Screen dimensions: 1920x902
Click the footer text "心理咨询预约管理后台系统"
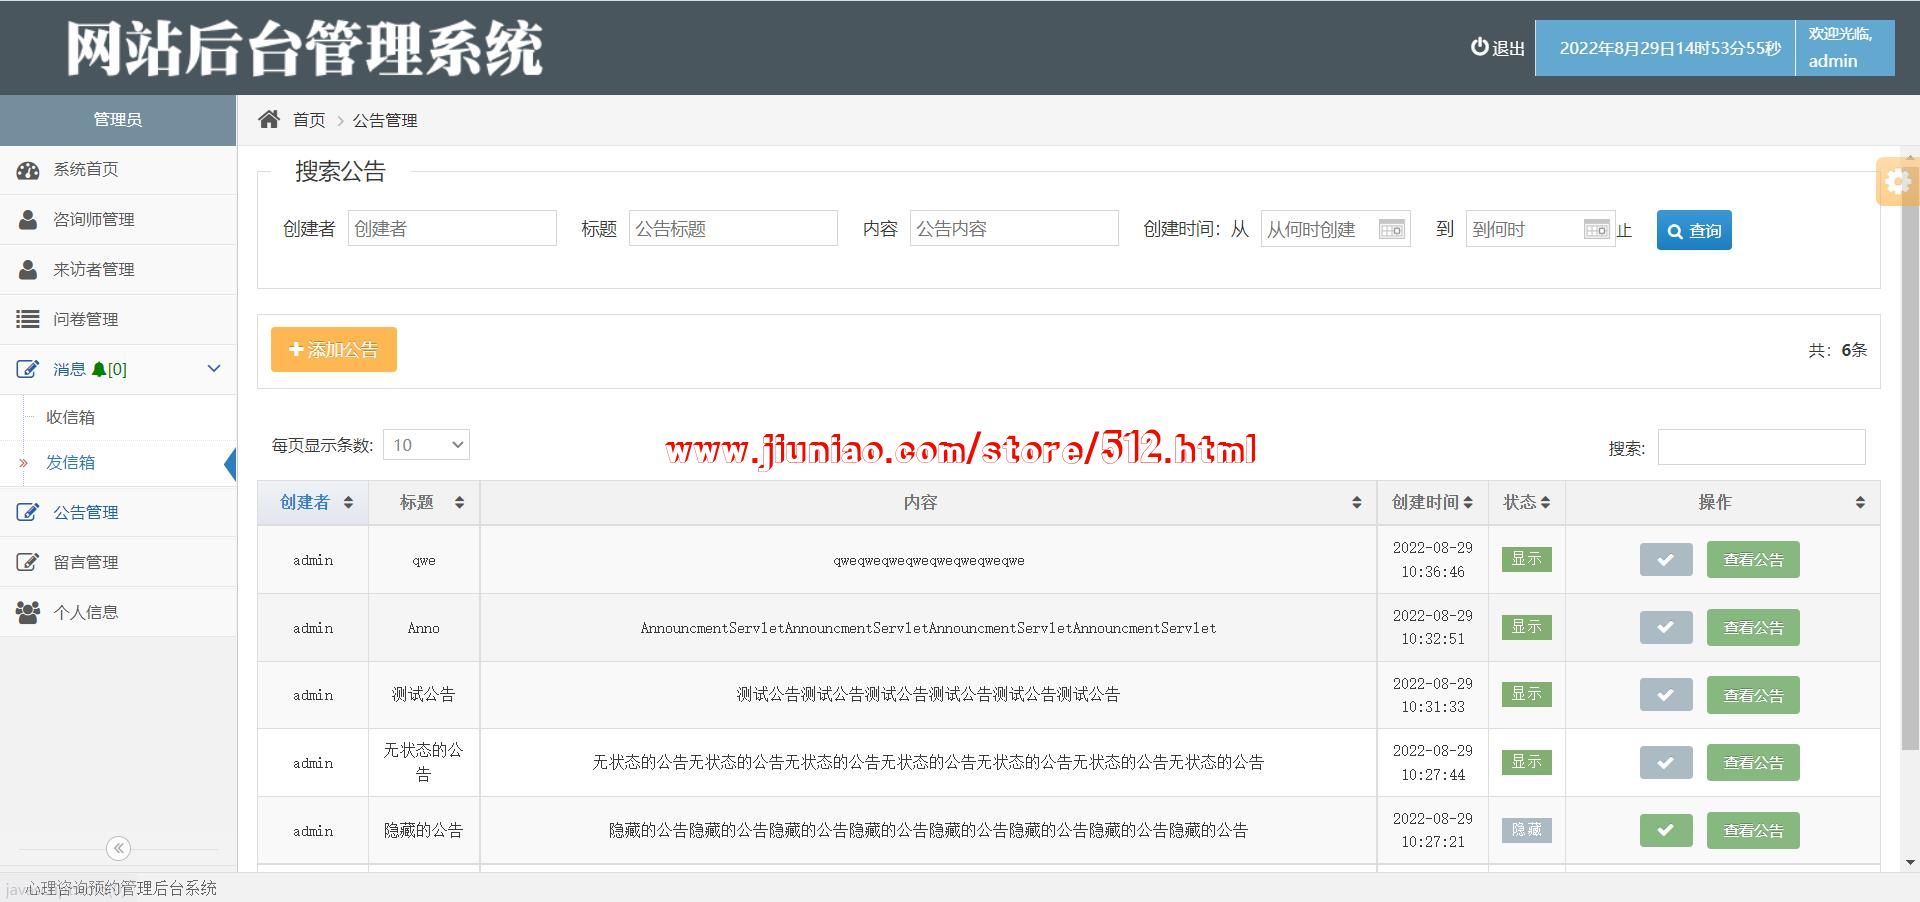point(122,888)
